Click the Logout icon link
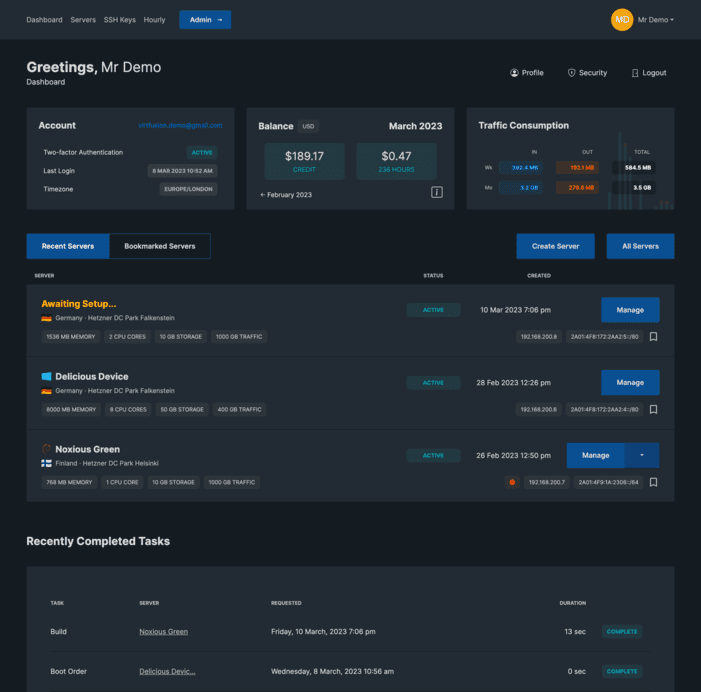The height and width of the screenshot is (692, 701). 648,73
